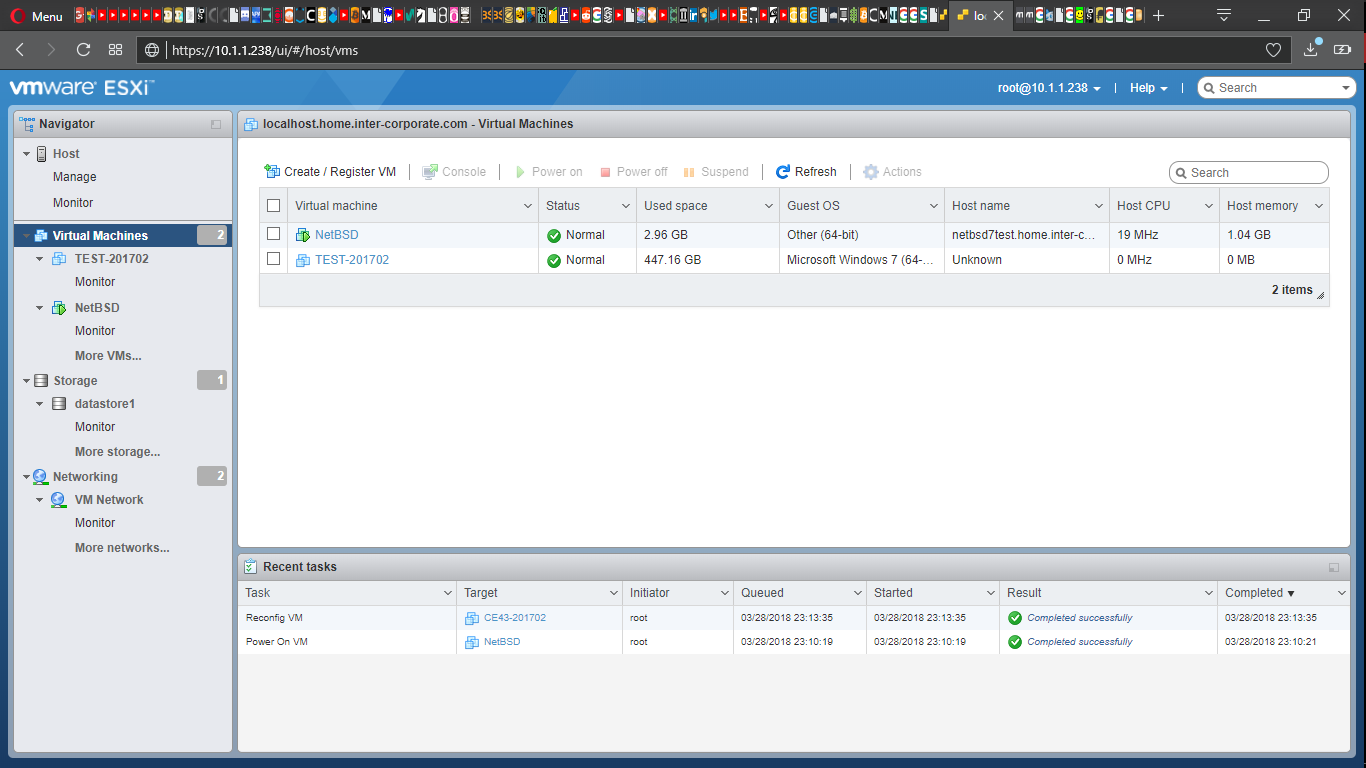The image size is (1366, 768).
Task: Open the Opera Menu button
Action: pyautogui.click(x=36, y=16)
